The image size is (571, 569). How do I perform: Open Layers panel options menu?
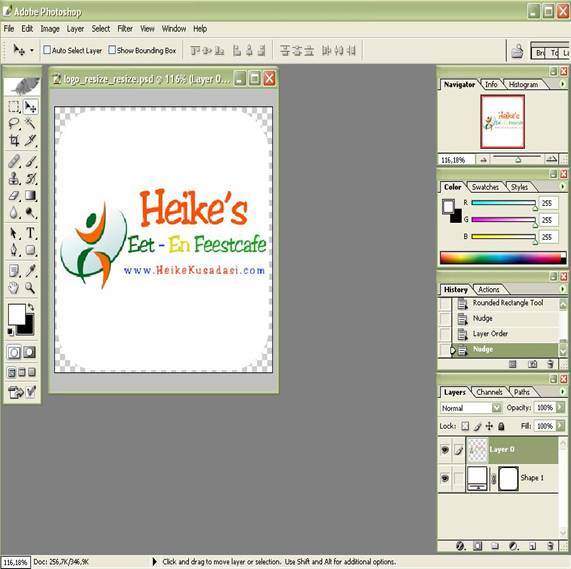coord(563,392)
